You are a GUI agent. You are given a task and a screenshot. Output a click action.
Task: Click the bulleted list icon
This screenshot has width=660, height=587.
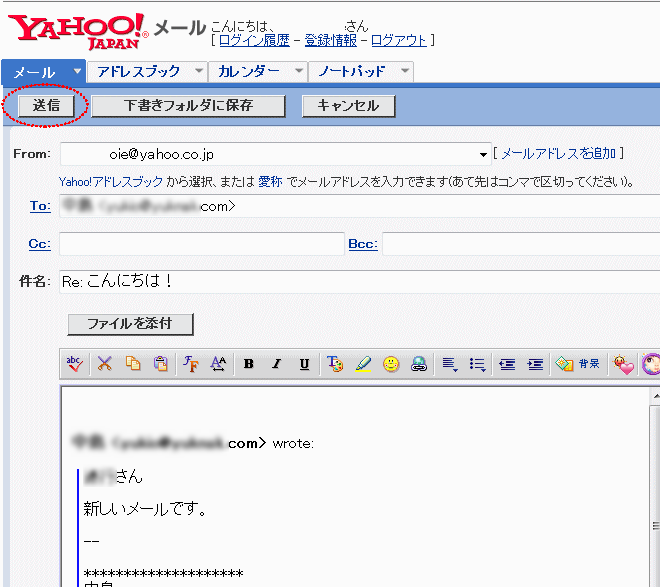click(478, 365)
